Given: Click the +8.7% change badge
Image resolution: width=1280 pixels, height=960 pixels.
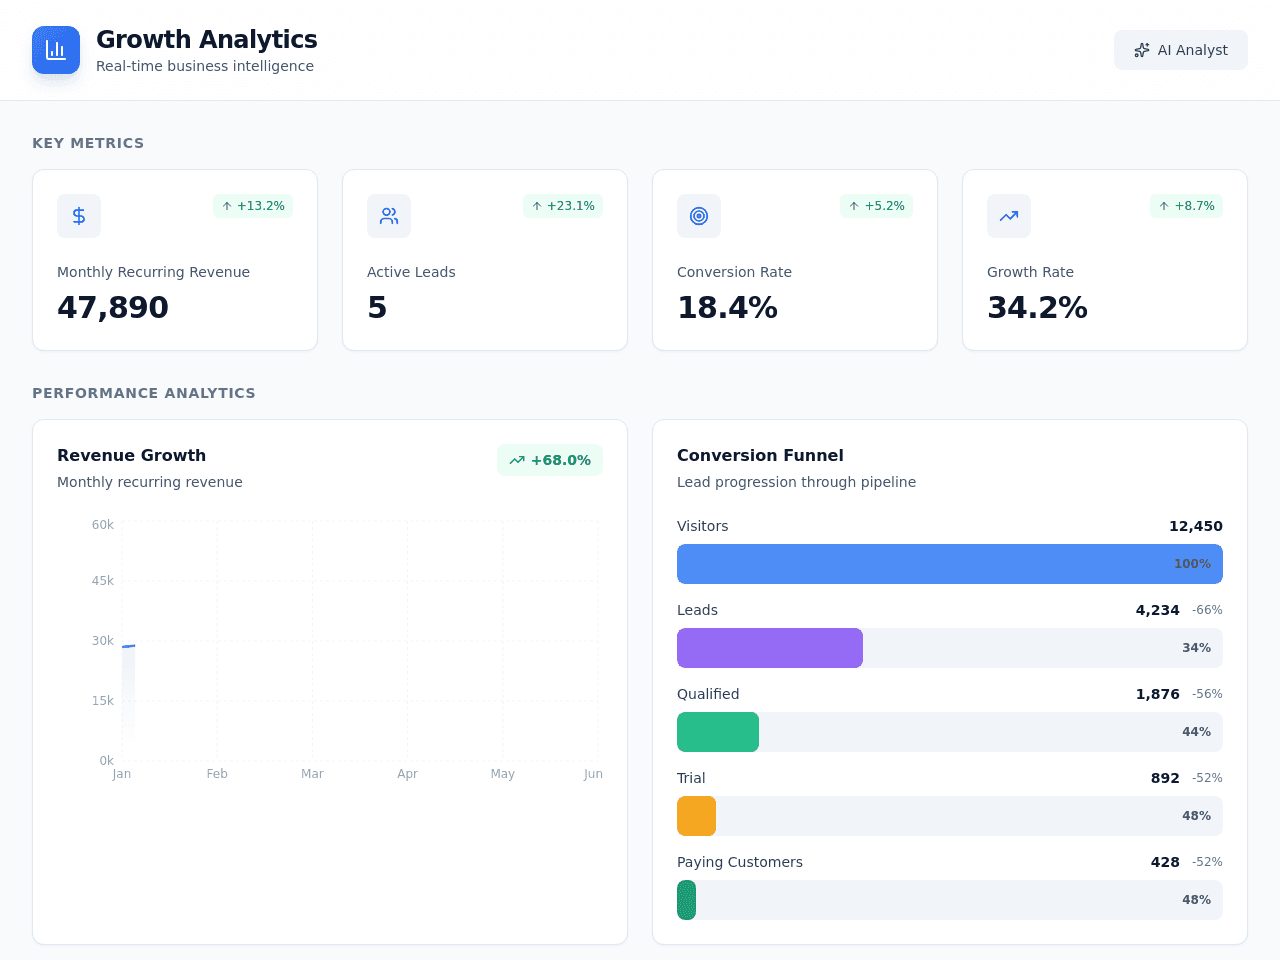Looking at the screenshot, I should click(x=1186, y=206).
